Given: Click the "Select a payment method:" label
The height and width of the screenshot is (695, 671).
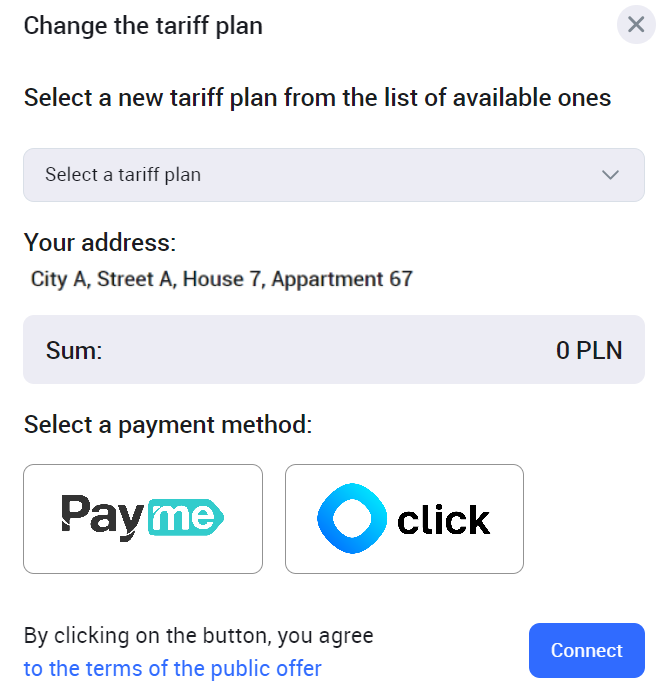Looking at the screenshot, I should pyautogui.click(x=168, y=425).
